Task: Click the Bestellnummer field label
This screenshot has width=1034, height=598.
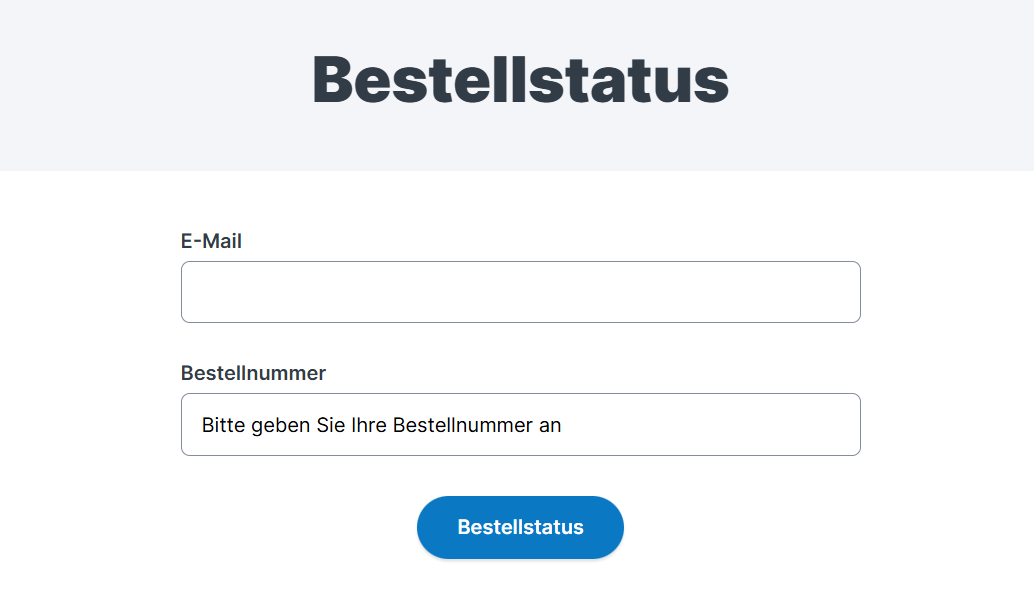Action: (x=253, y=373)
